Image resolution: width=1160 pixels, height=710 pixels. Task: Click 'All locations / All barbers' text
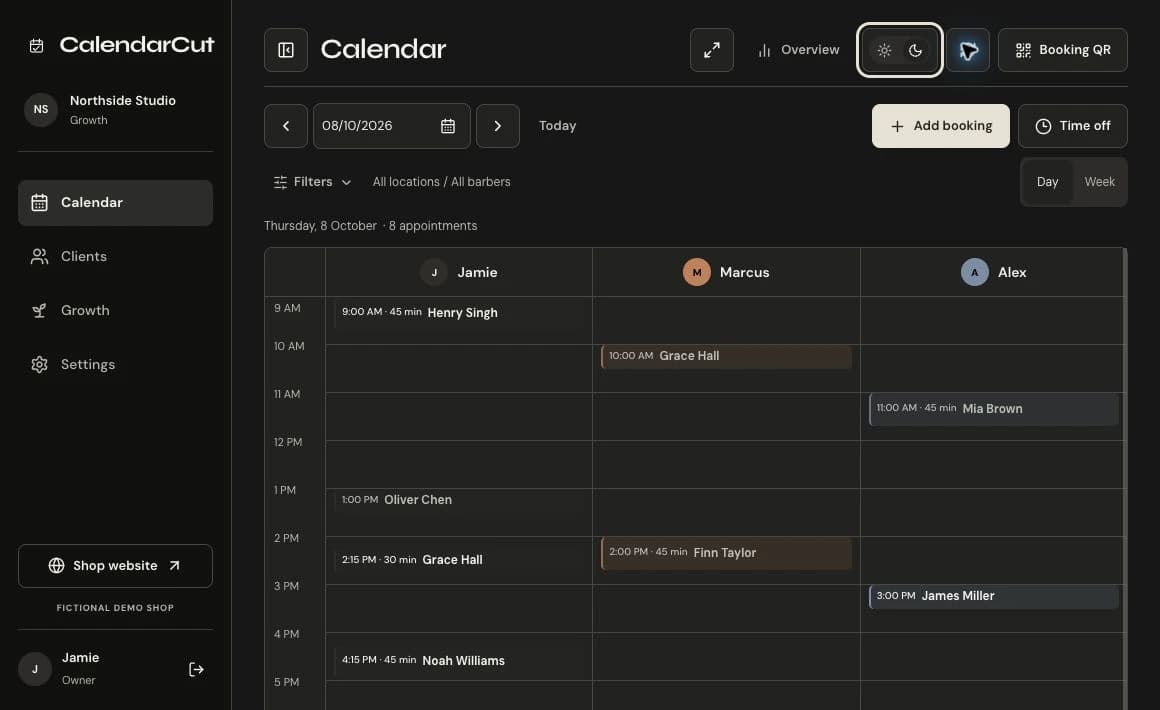click(x=442, y=182)
